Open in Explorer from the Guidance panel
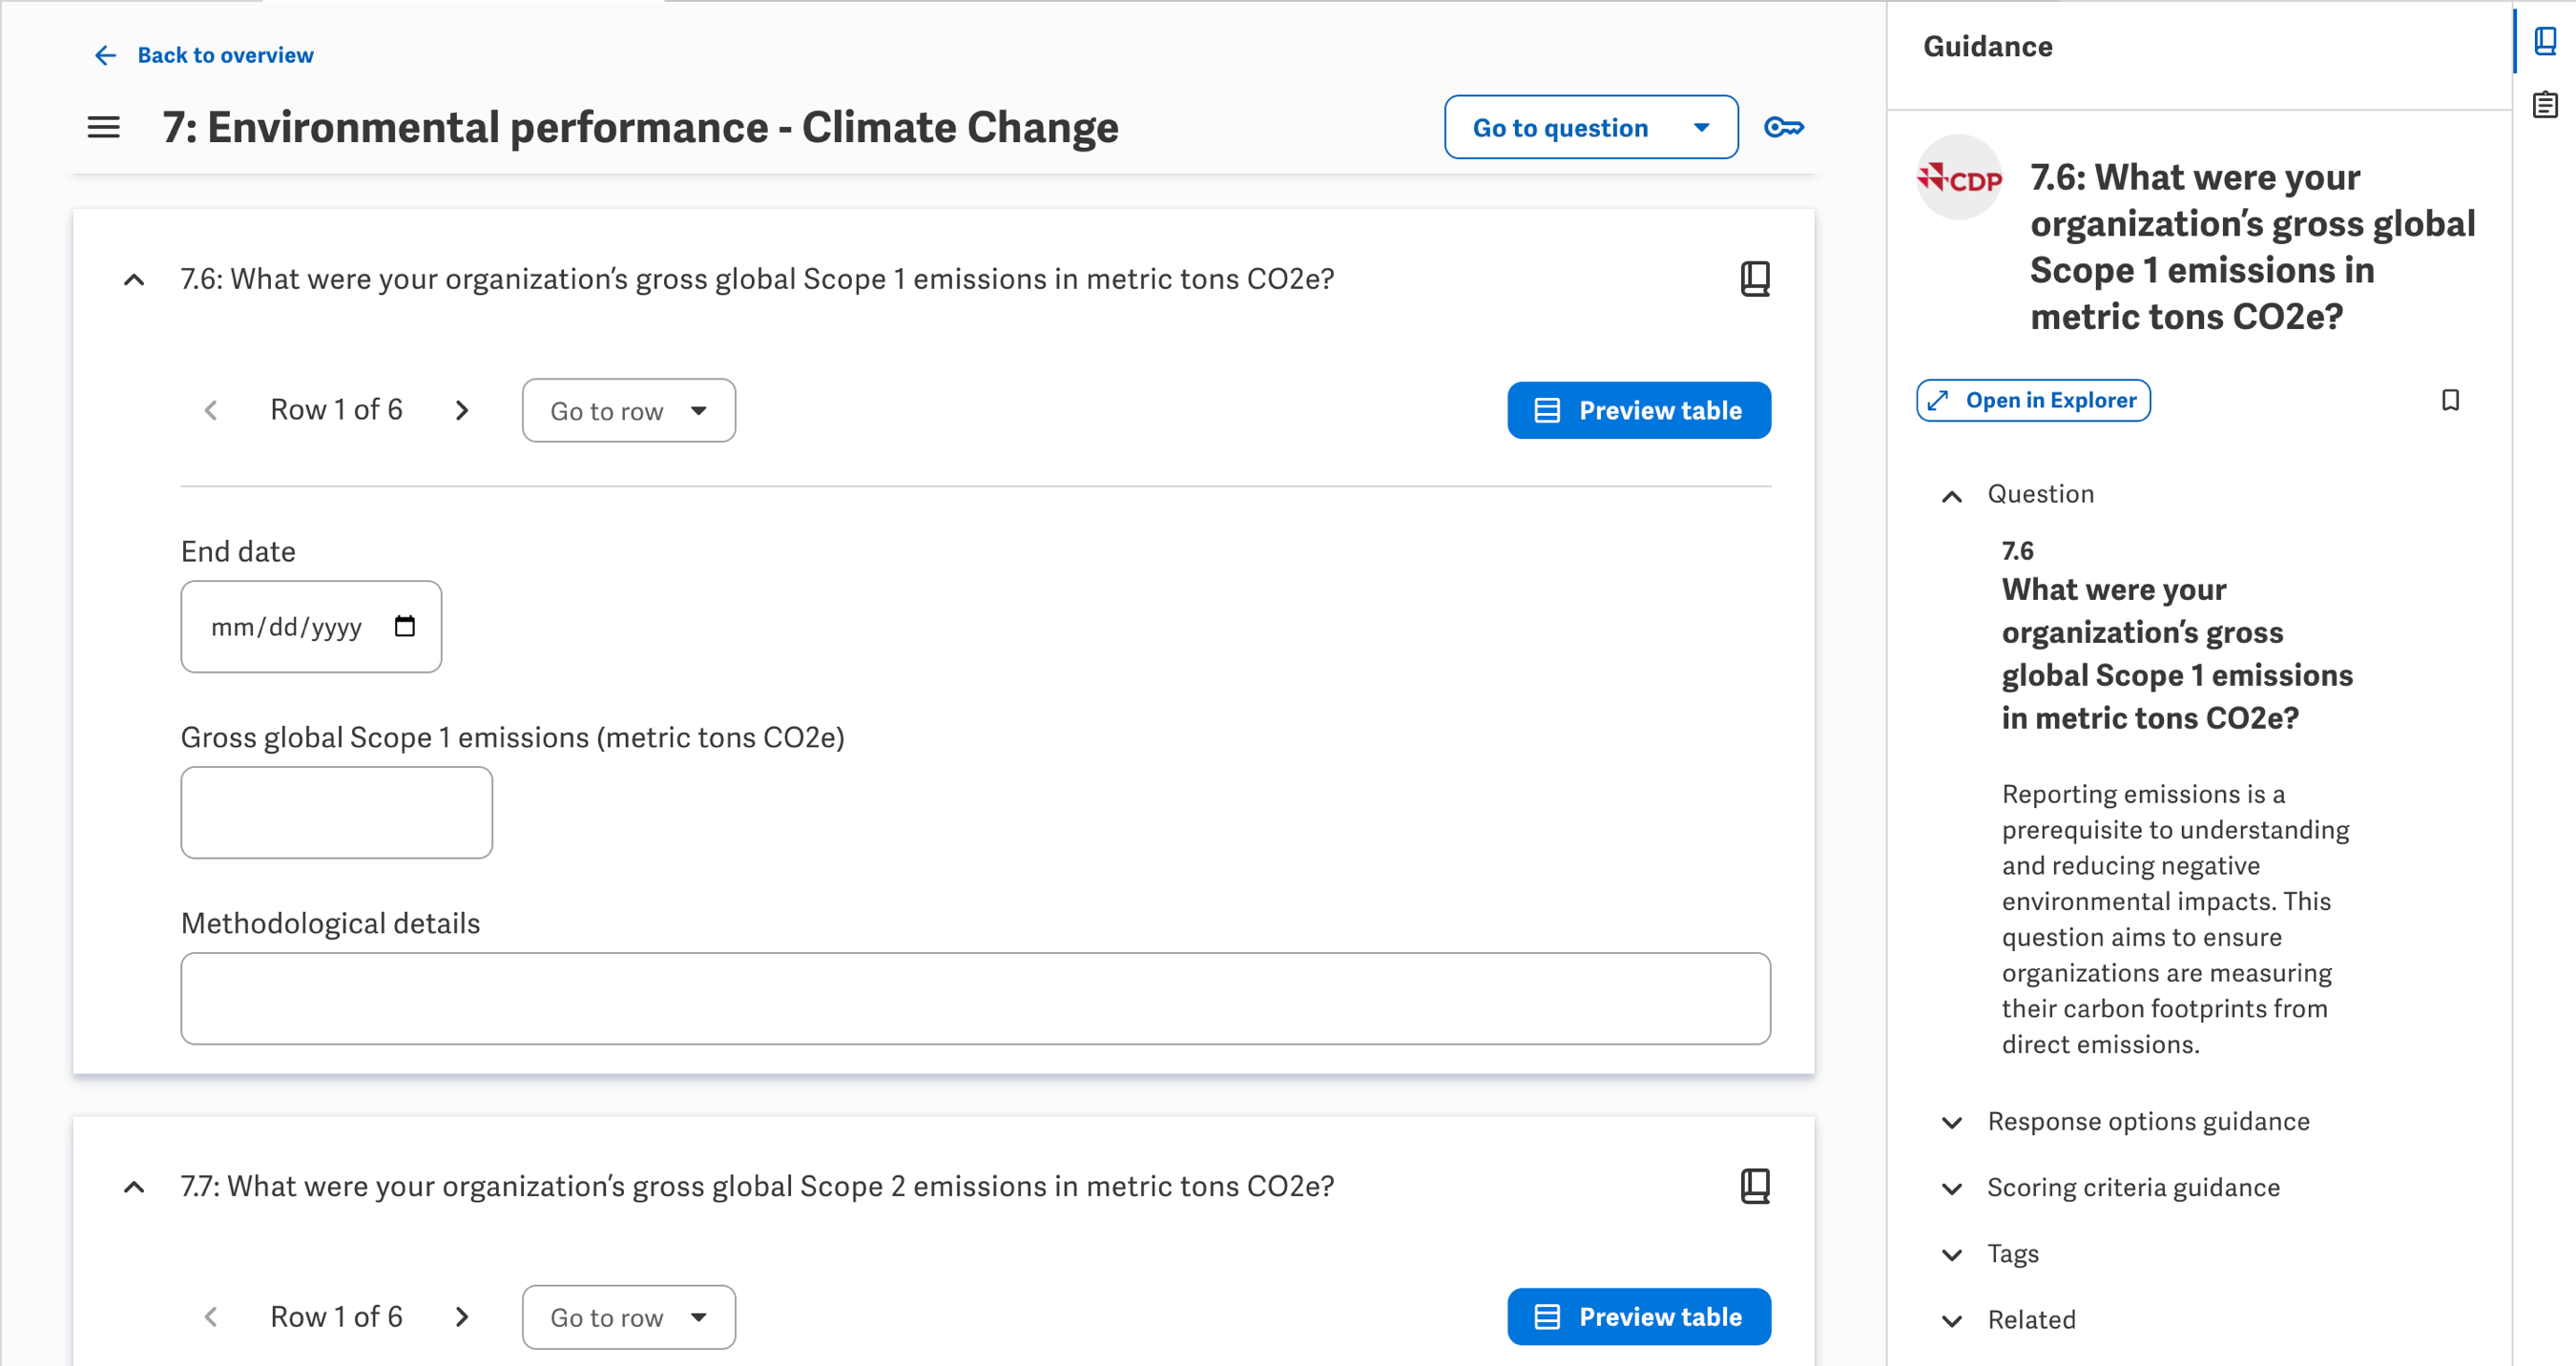The height and width of the screenshot is (1366, 2576). coord(2033,400)
